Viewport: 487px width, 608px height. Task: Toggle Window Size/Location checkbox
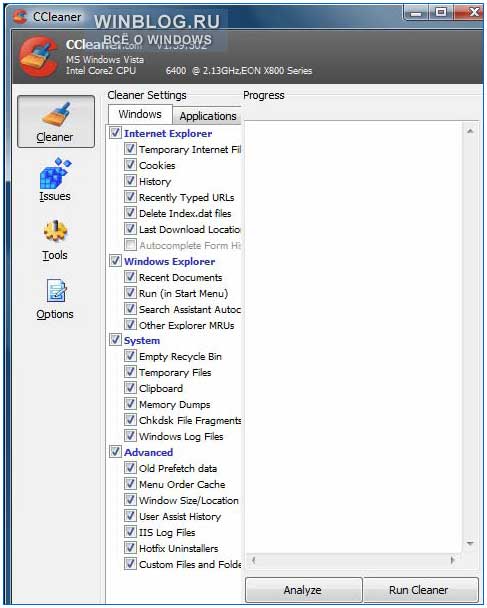click(130, 499)
